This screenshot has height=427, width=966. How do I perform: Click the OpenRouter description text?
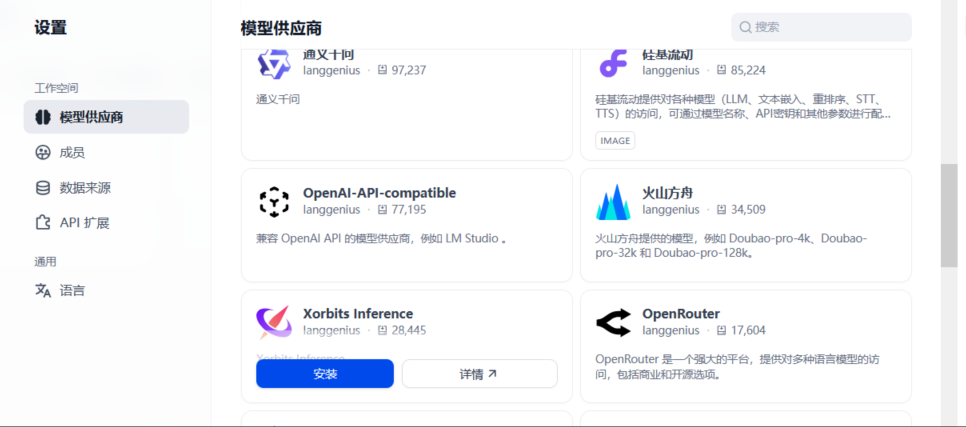pyautogui.click(x=737, y=367)
